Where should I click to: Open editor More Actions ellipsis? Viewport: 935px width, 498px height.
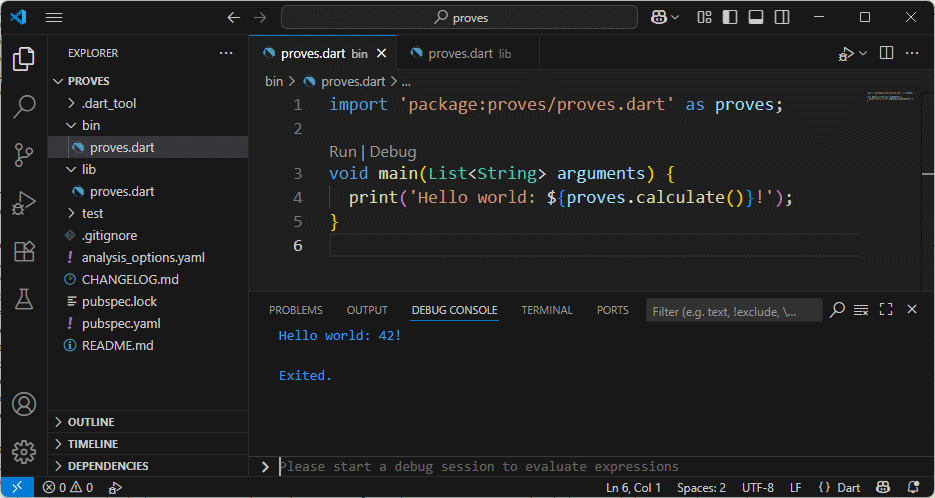point(912,53)
